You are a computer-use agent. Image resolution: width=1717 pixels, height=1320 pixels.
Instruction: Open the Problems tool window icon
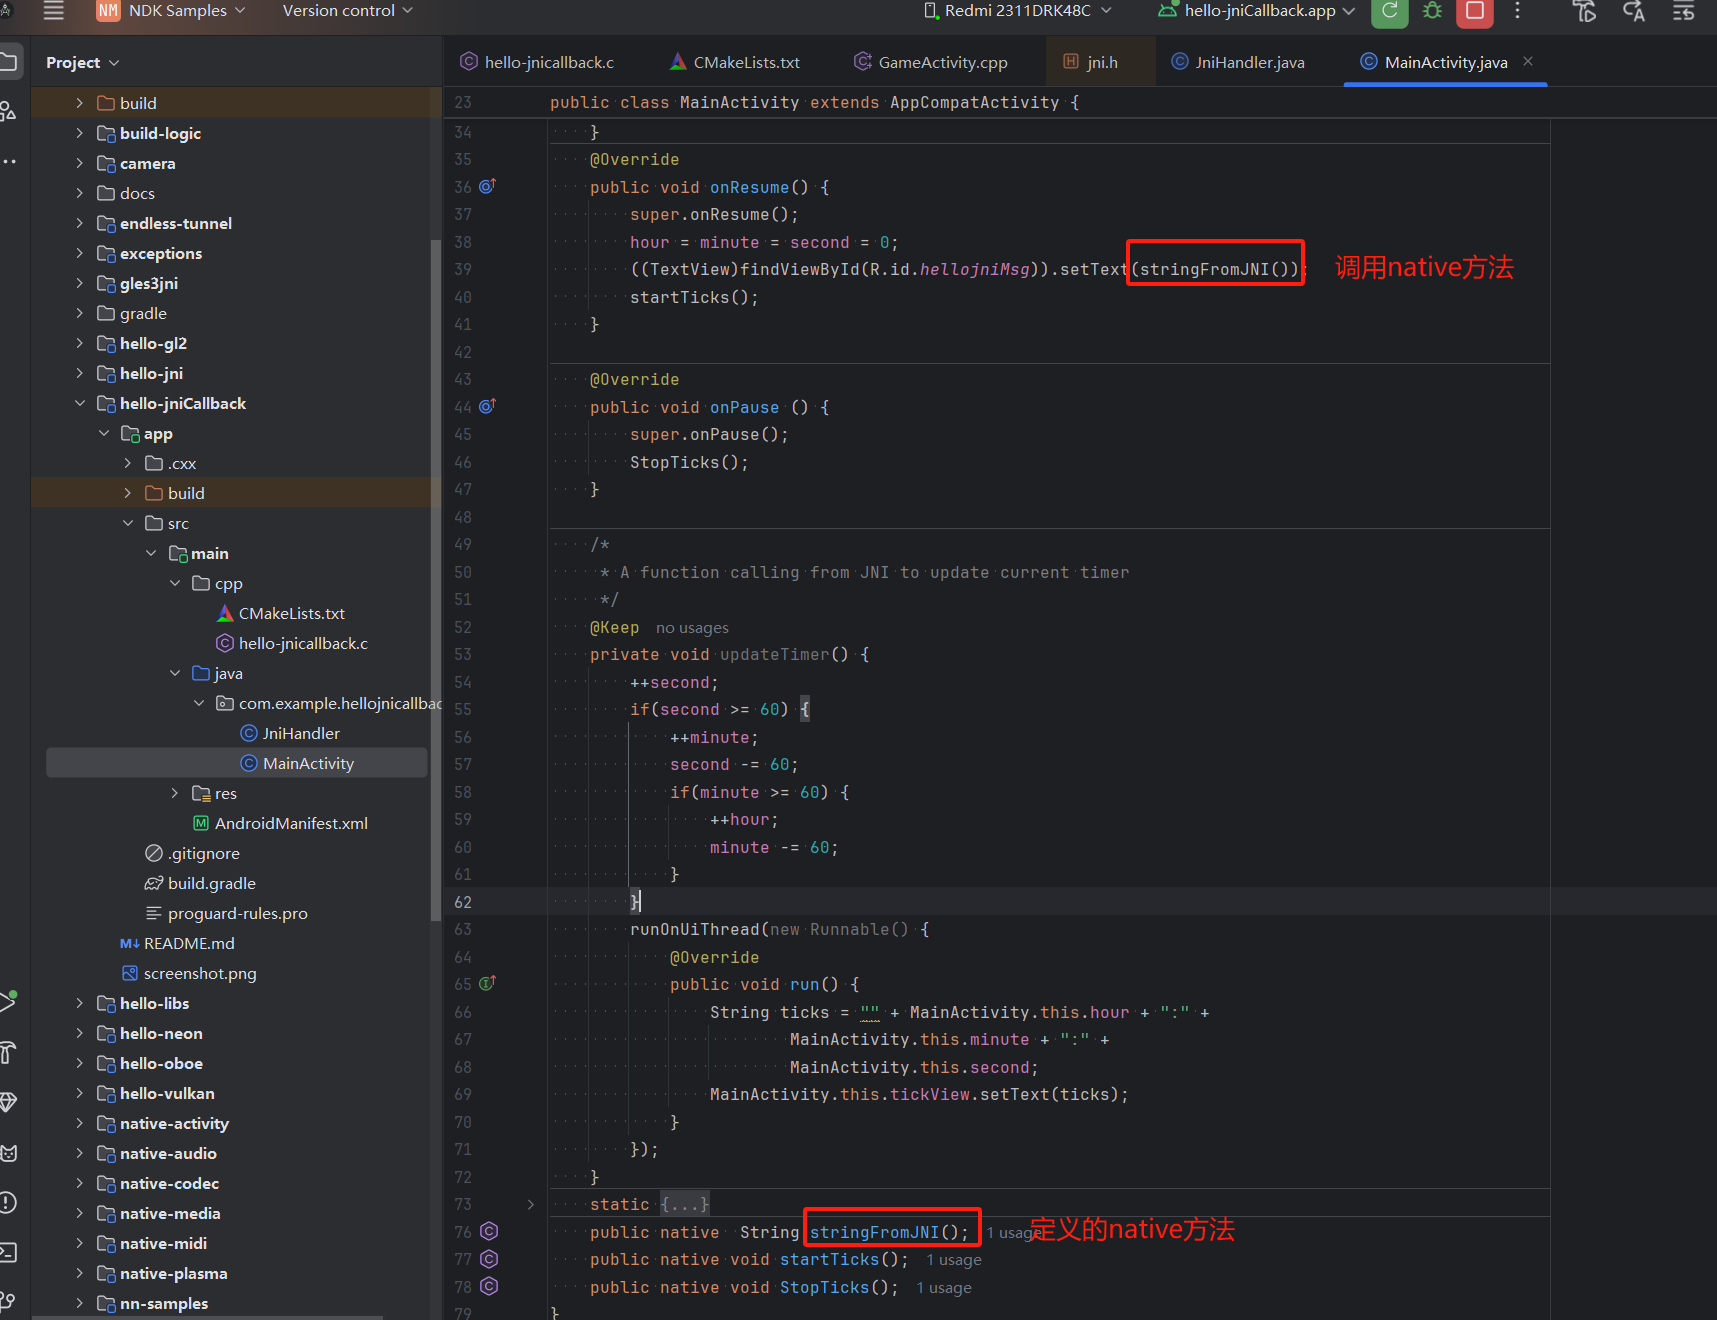(x=8, y=1202)
